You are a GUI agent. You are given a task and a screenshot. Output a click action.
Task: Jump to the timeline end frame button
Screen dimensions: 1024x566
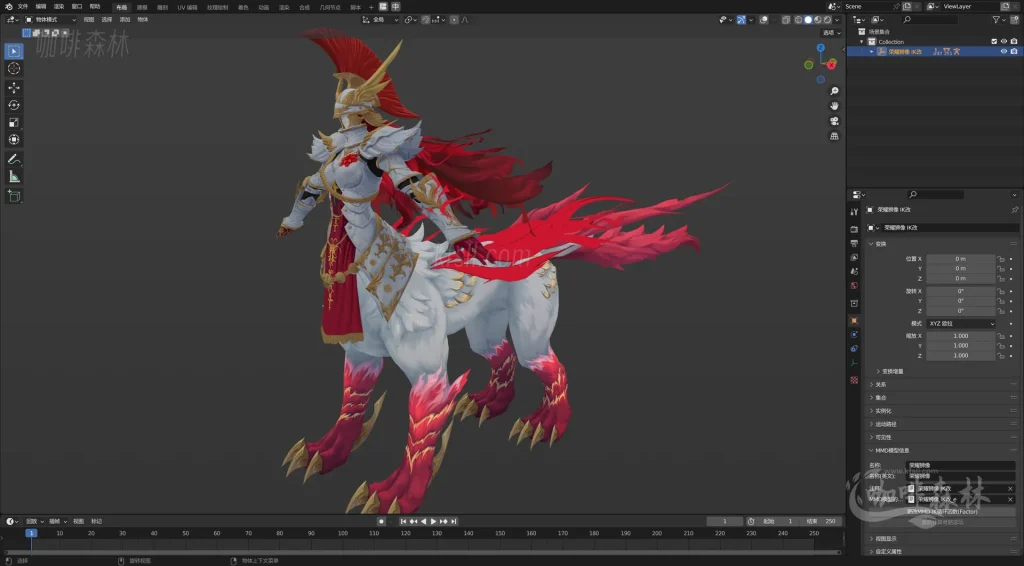click(x=454, y=522)
